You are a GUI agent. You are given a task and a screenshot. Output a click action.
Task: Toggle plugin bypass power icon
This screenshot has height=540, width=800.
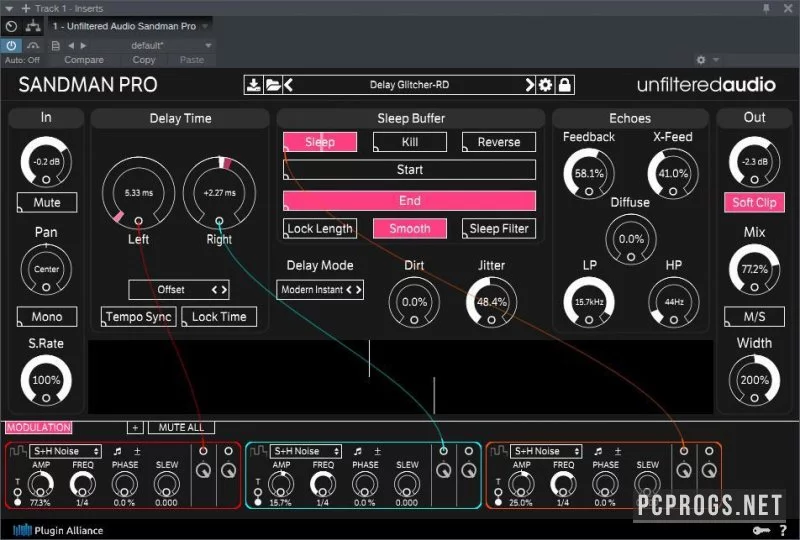[x=11, y=45]
